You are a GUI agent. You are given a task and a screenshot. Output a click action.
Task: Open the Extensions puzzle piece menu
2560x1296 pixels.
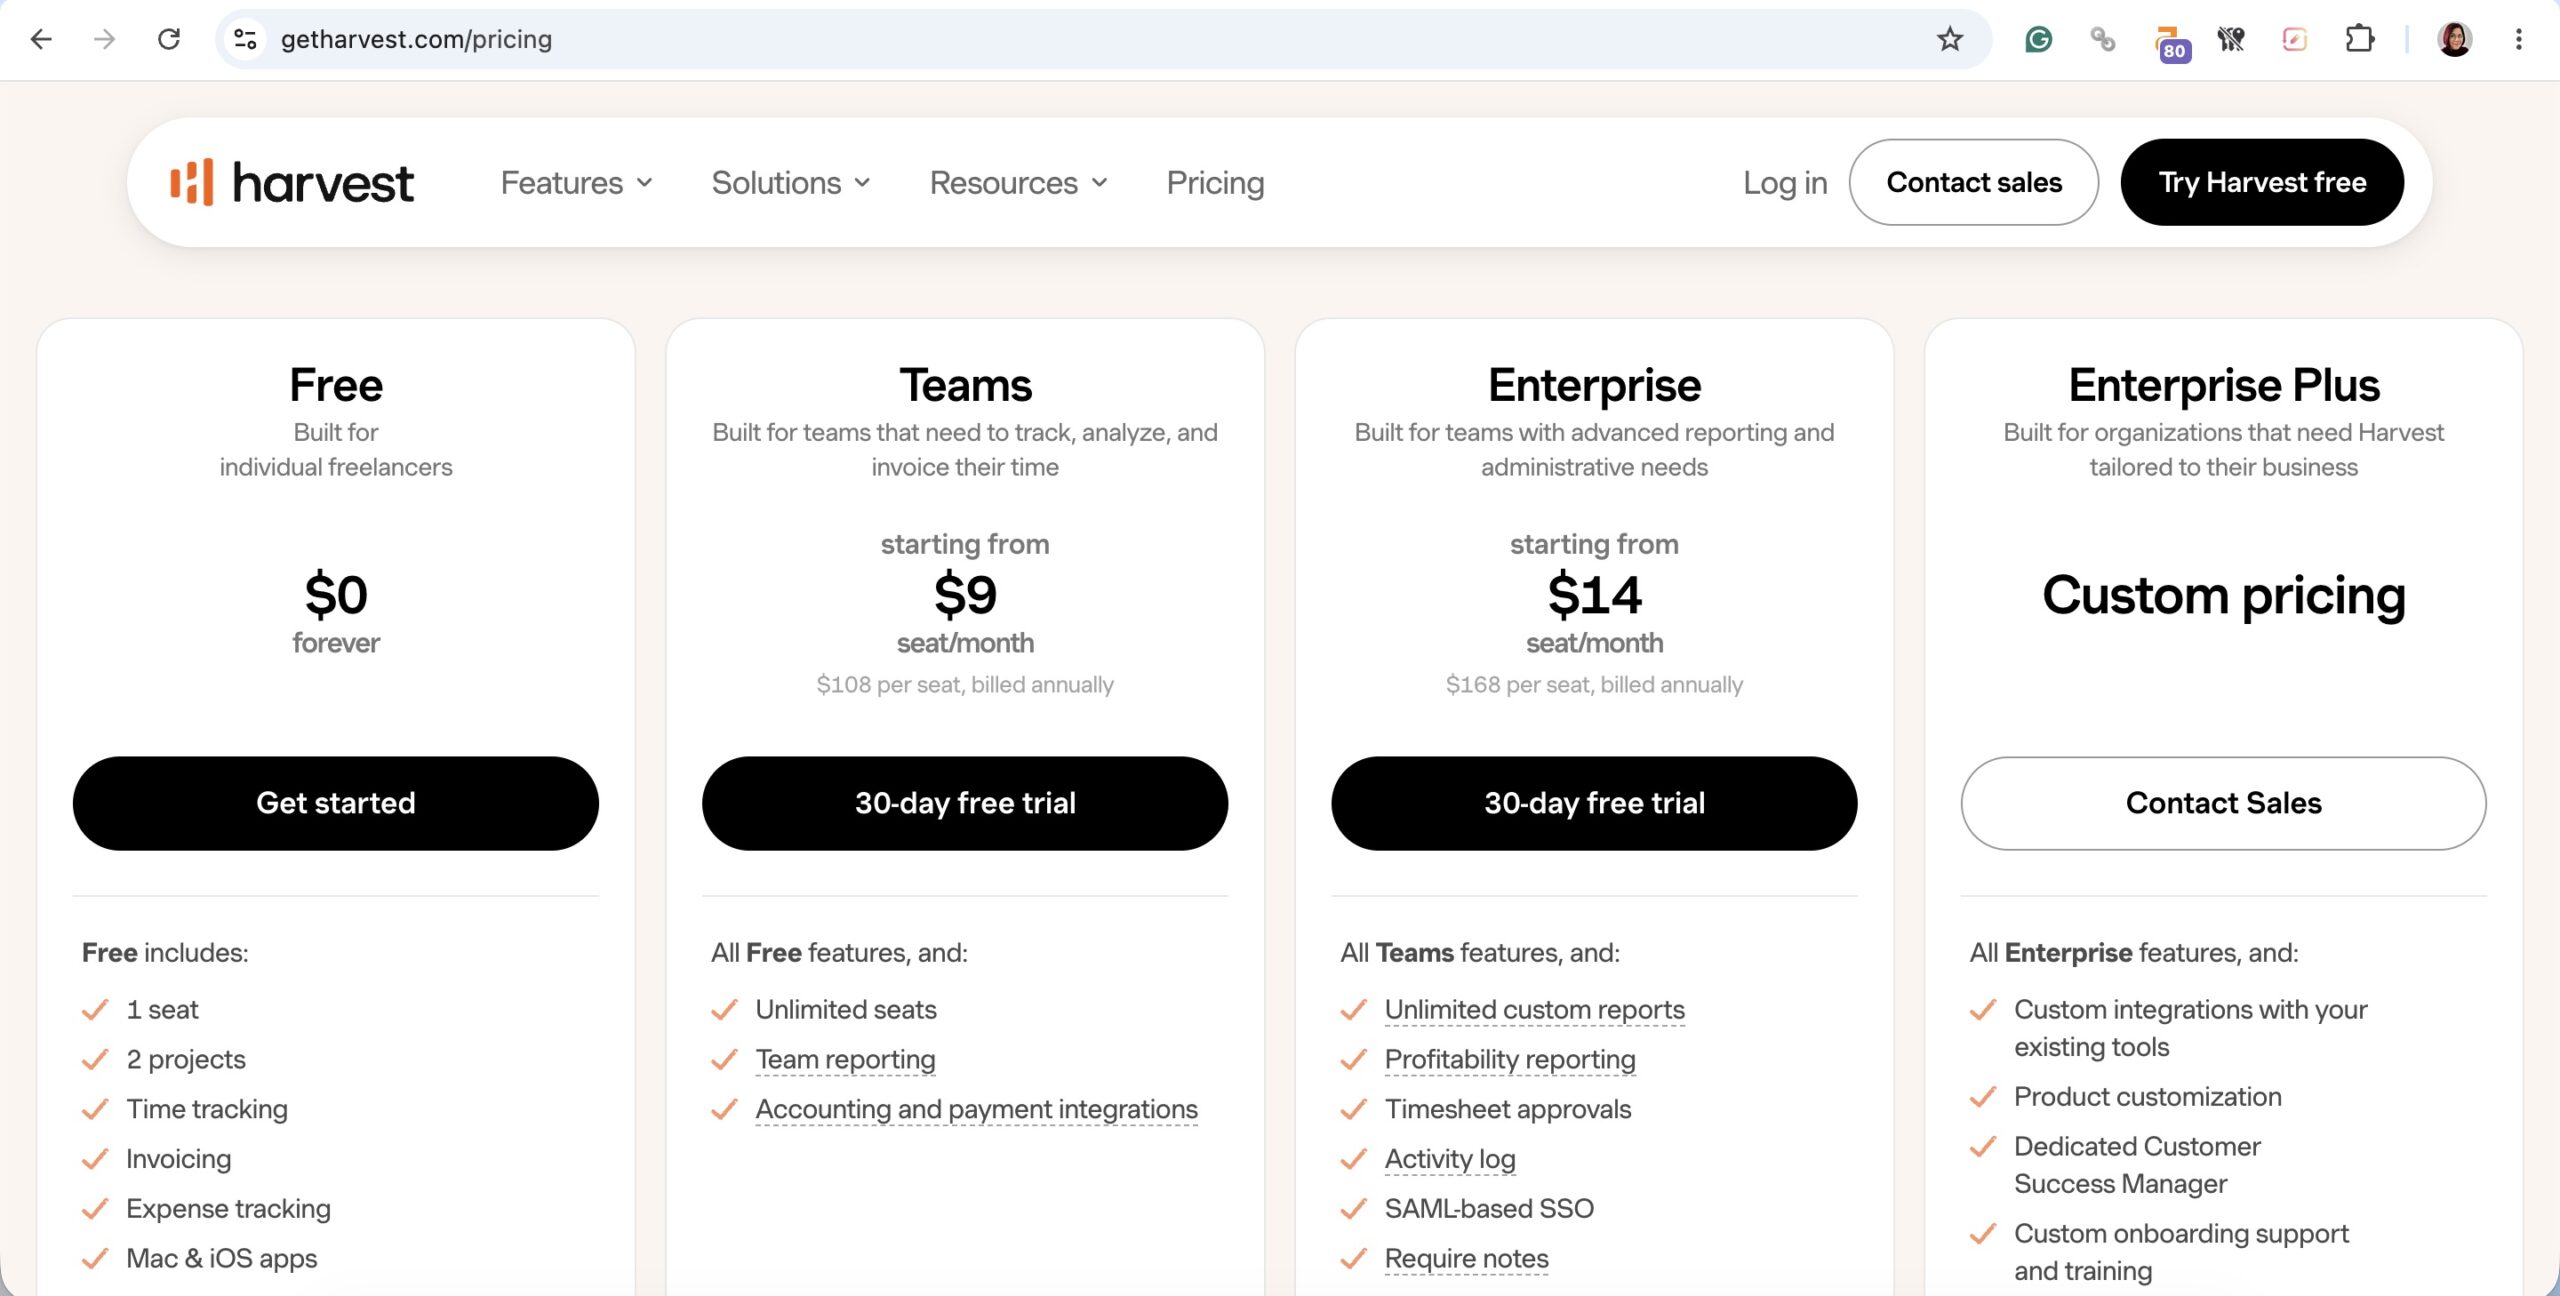tap(2359, 39)
